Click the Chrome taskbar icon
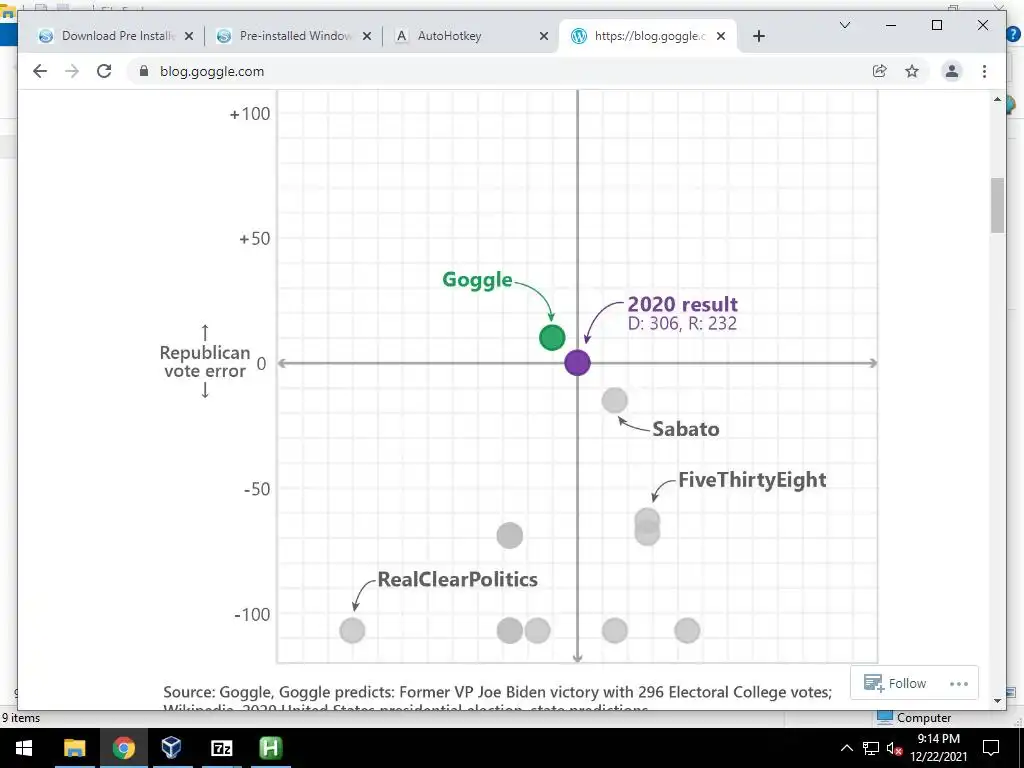 [x=123, y=748]
